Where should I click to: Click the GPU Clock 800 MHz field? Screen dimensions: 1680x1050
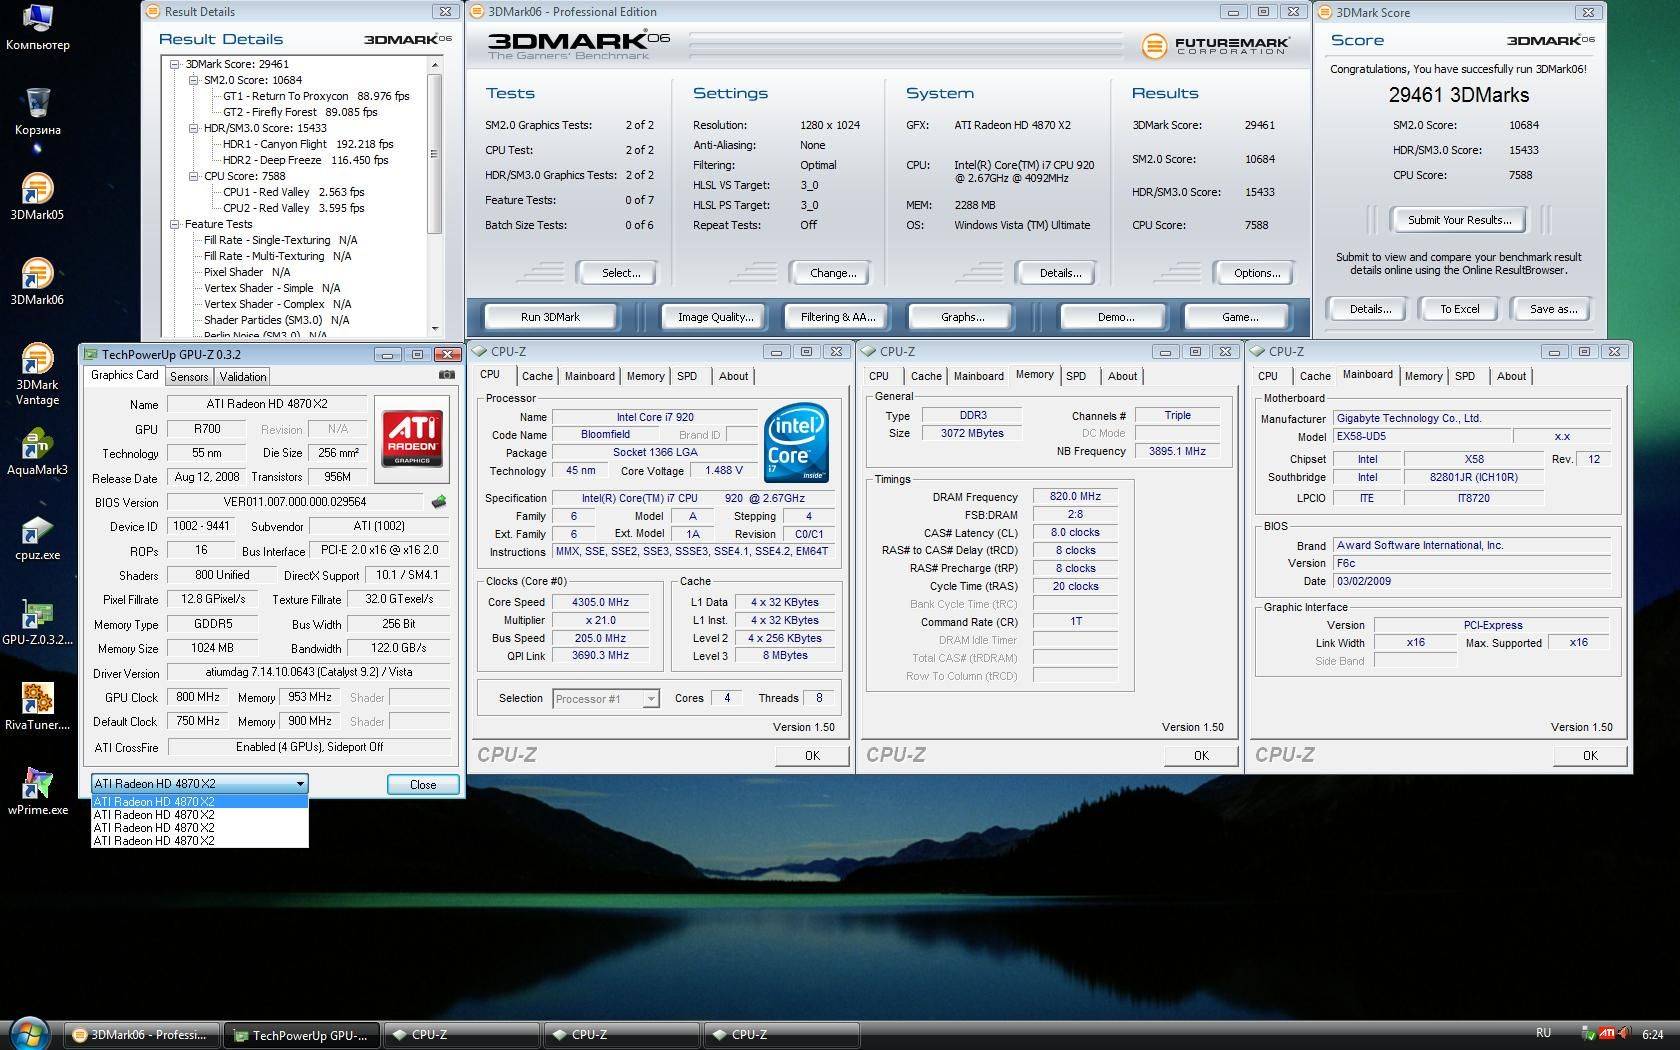coord(198,697)
